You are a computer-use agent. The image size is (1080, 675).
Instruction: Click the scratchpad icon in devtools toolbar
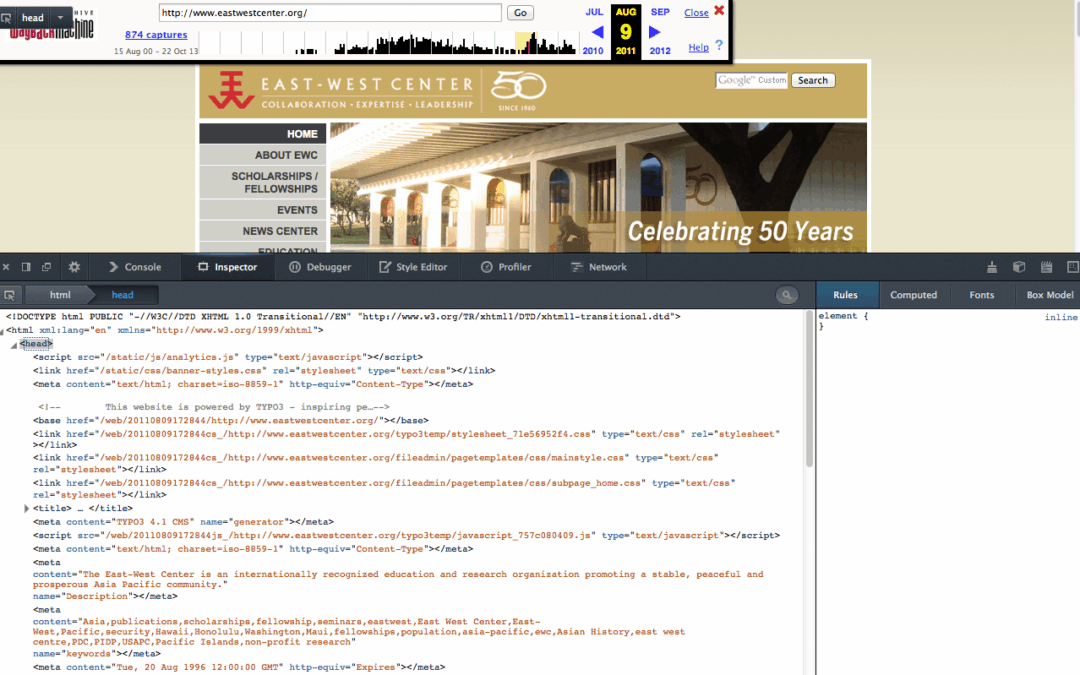(1046, 267)
